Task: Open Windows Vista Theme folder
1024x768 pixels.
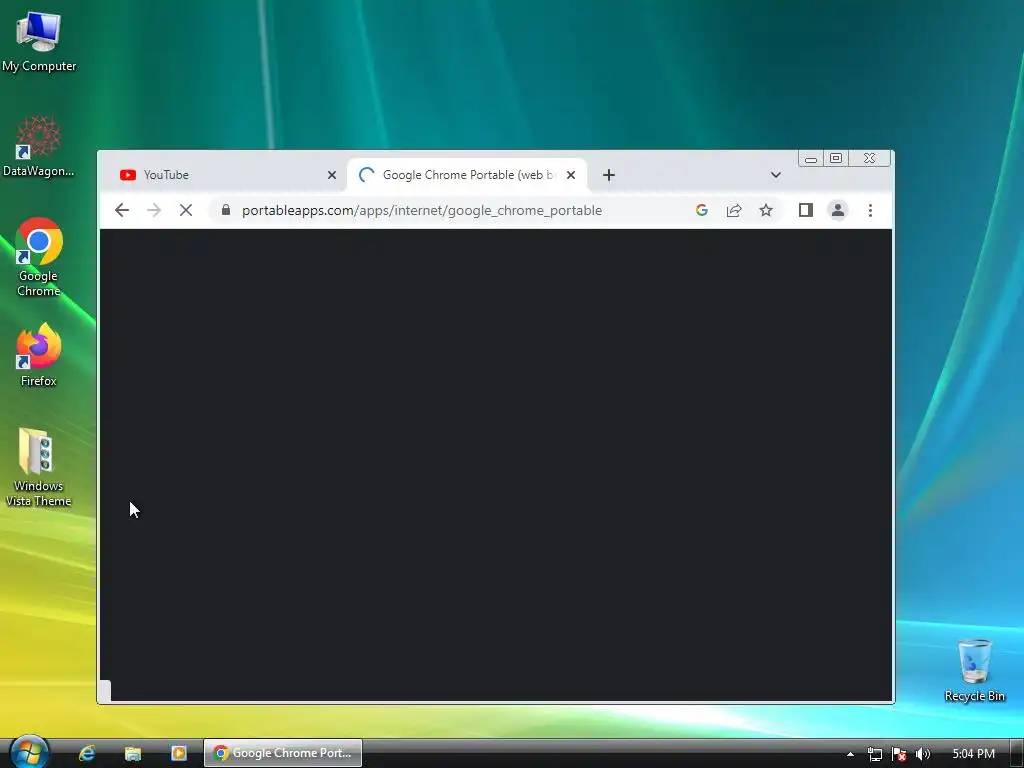Action: (39, 467)
